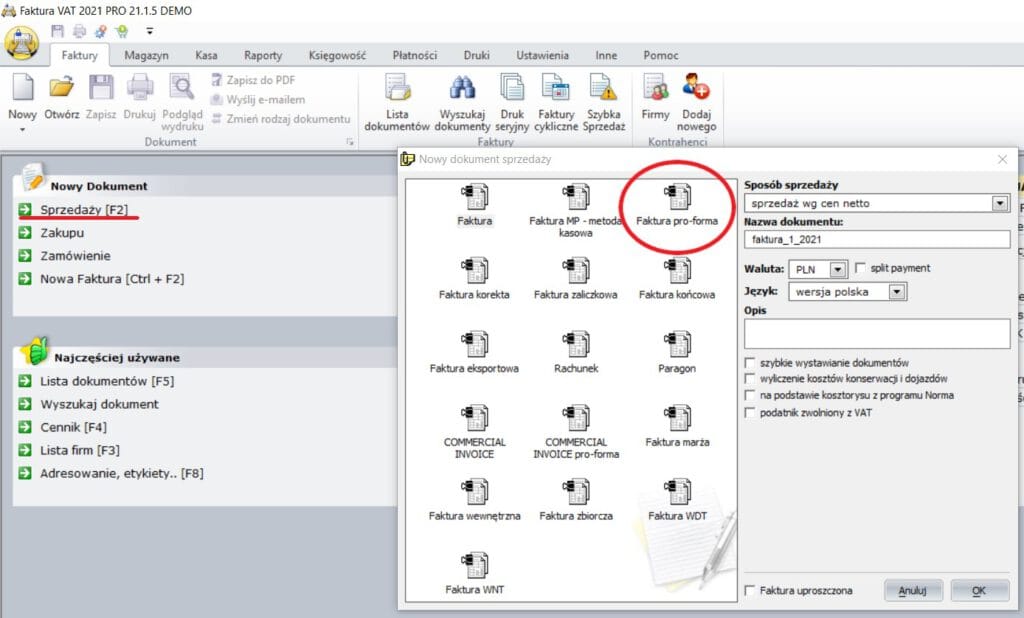Click the Nazwa dokumentu text field
Viewport: 1024px width, 618px height.
click(877, 240)
